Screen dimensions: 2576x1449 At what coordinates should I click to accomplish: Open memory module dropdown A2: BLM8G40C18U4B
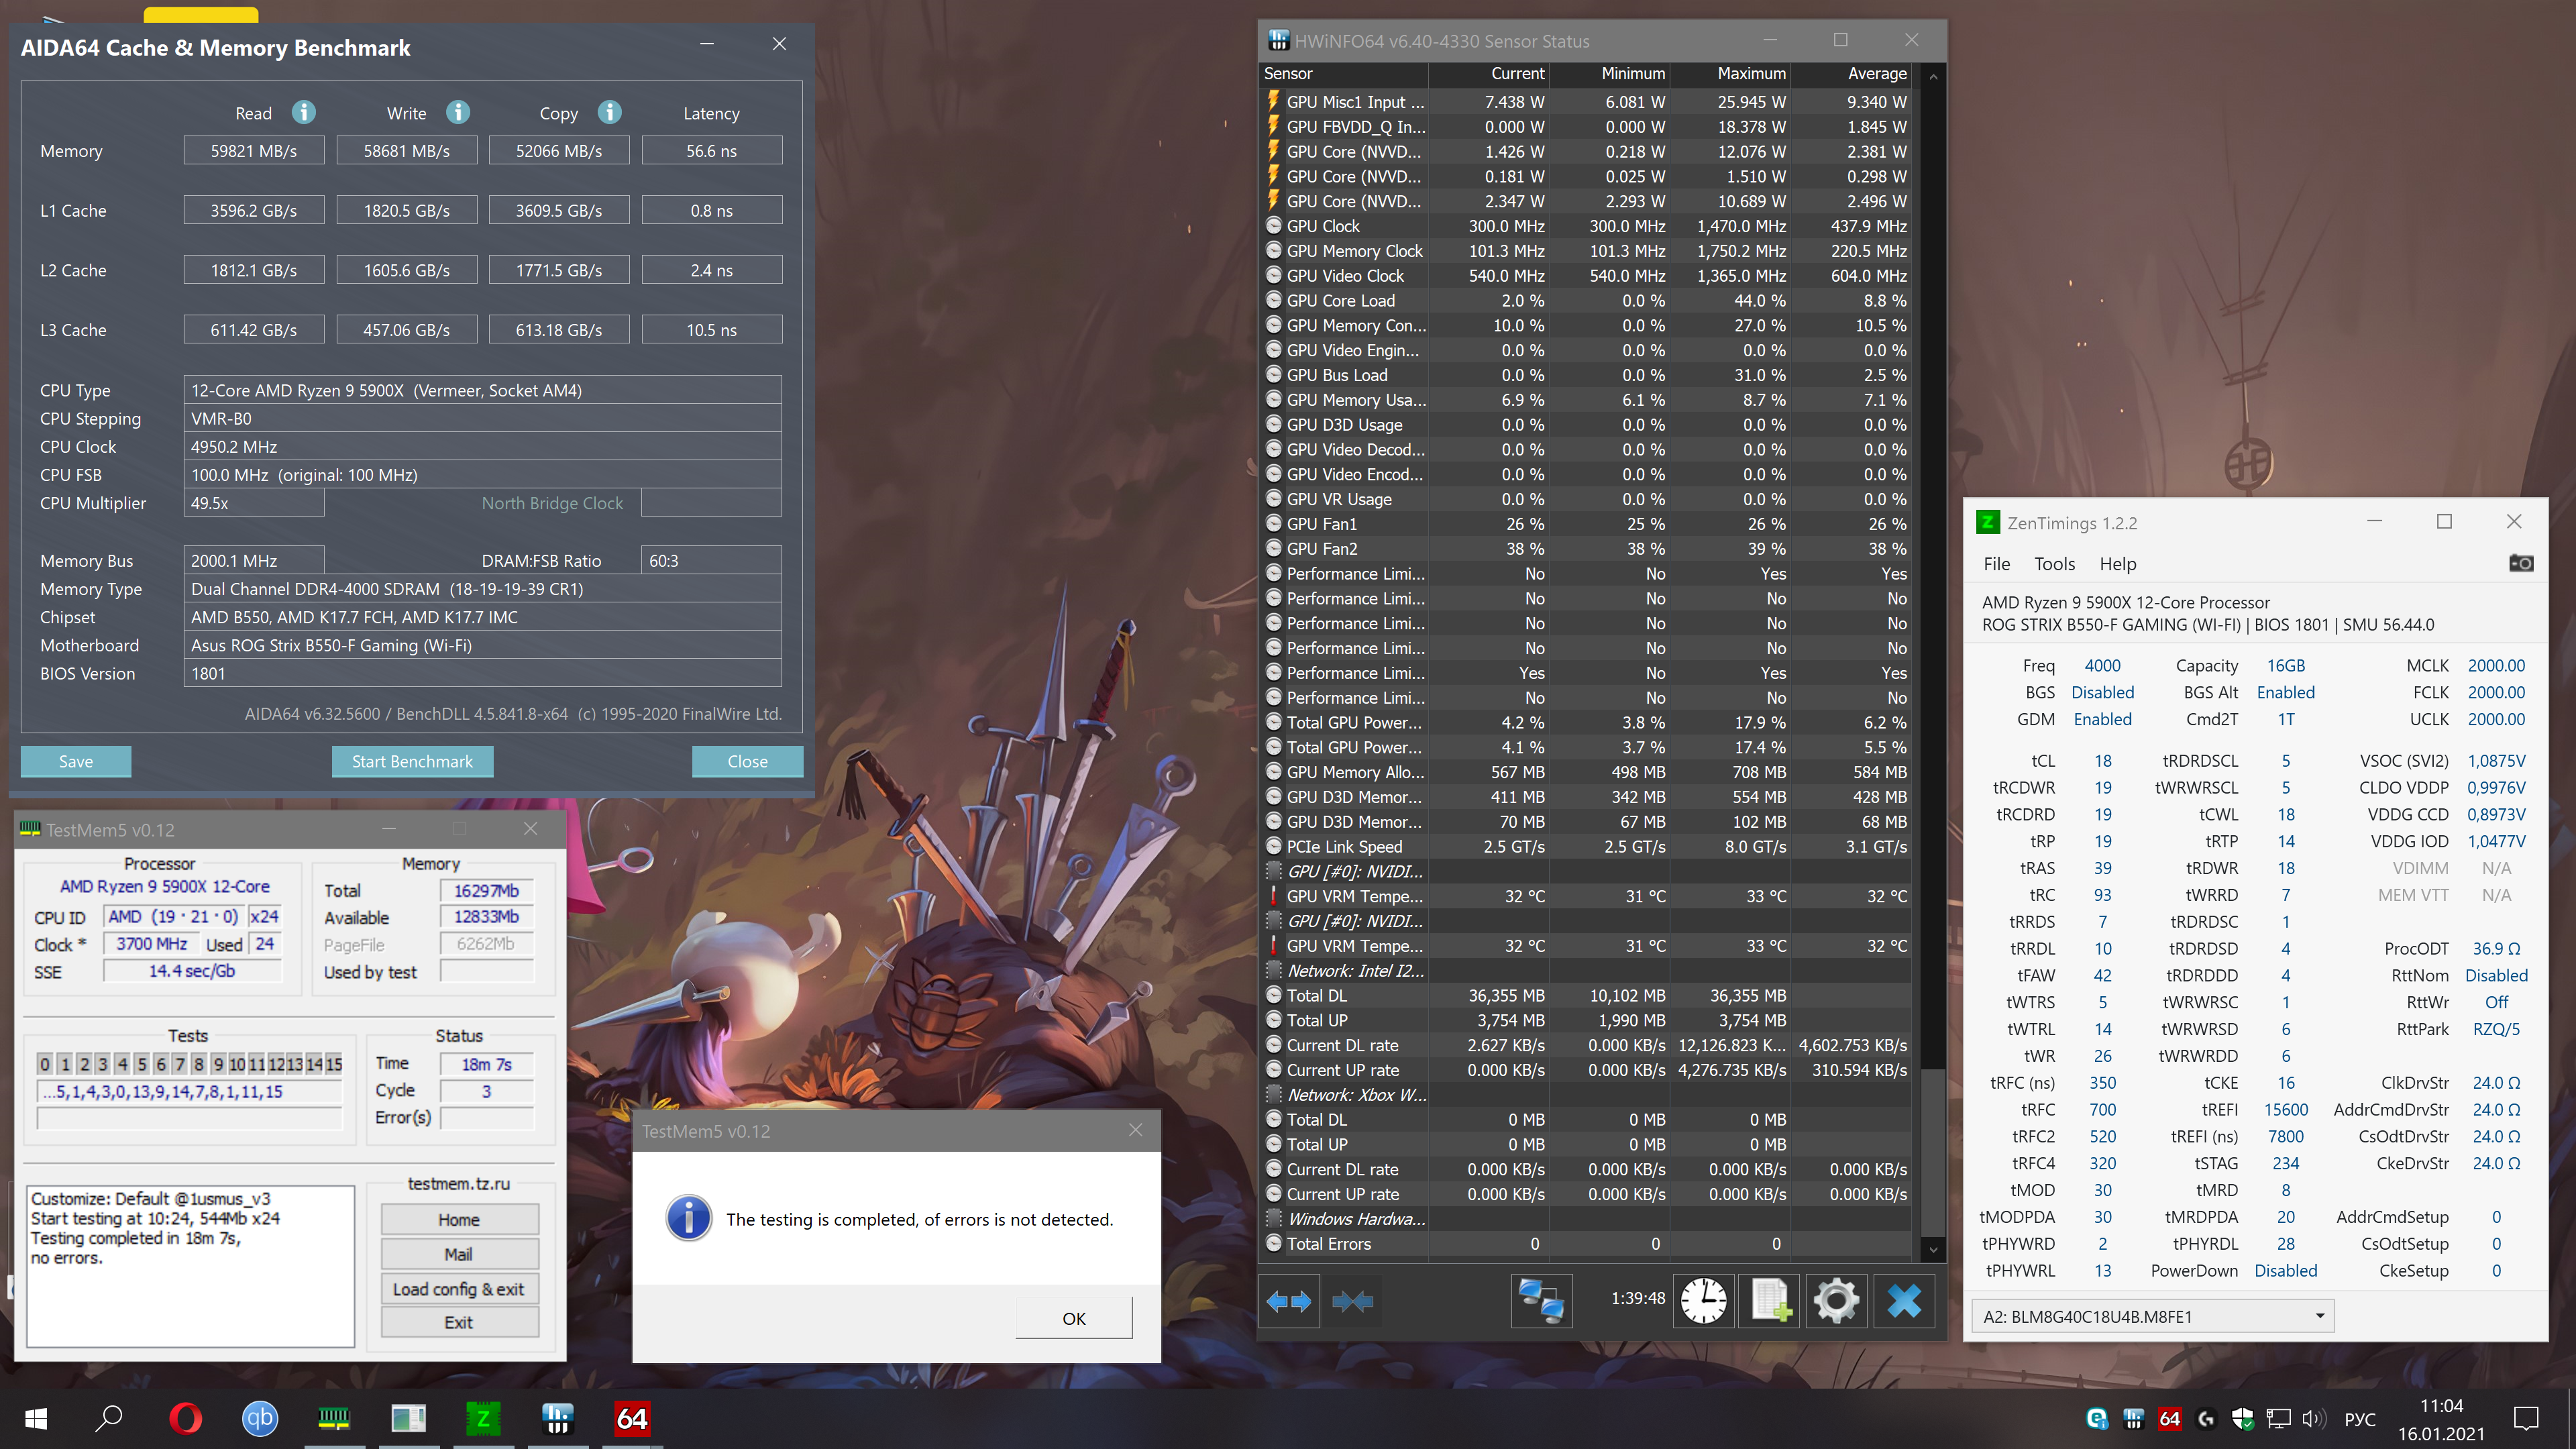coord(2152,1316)
